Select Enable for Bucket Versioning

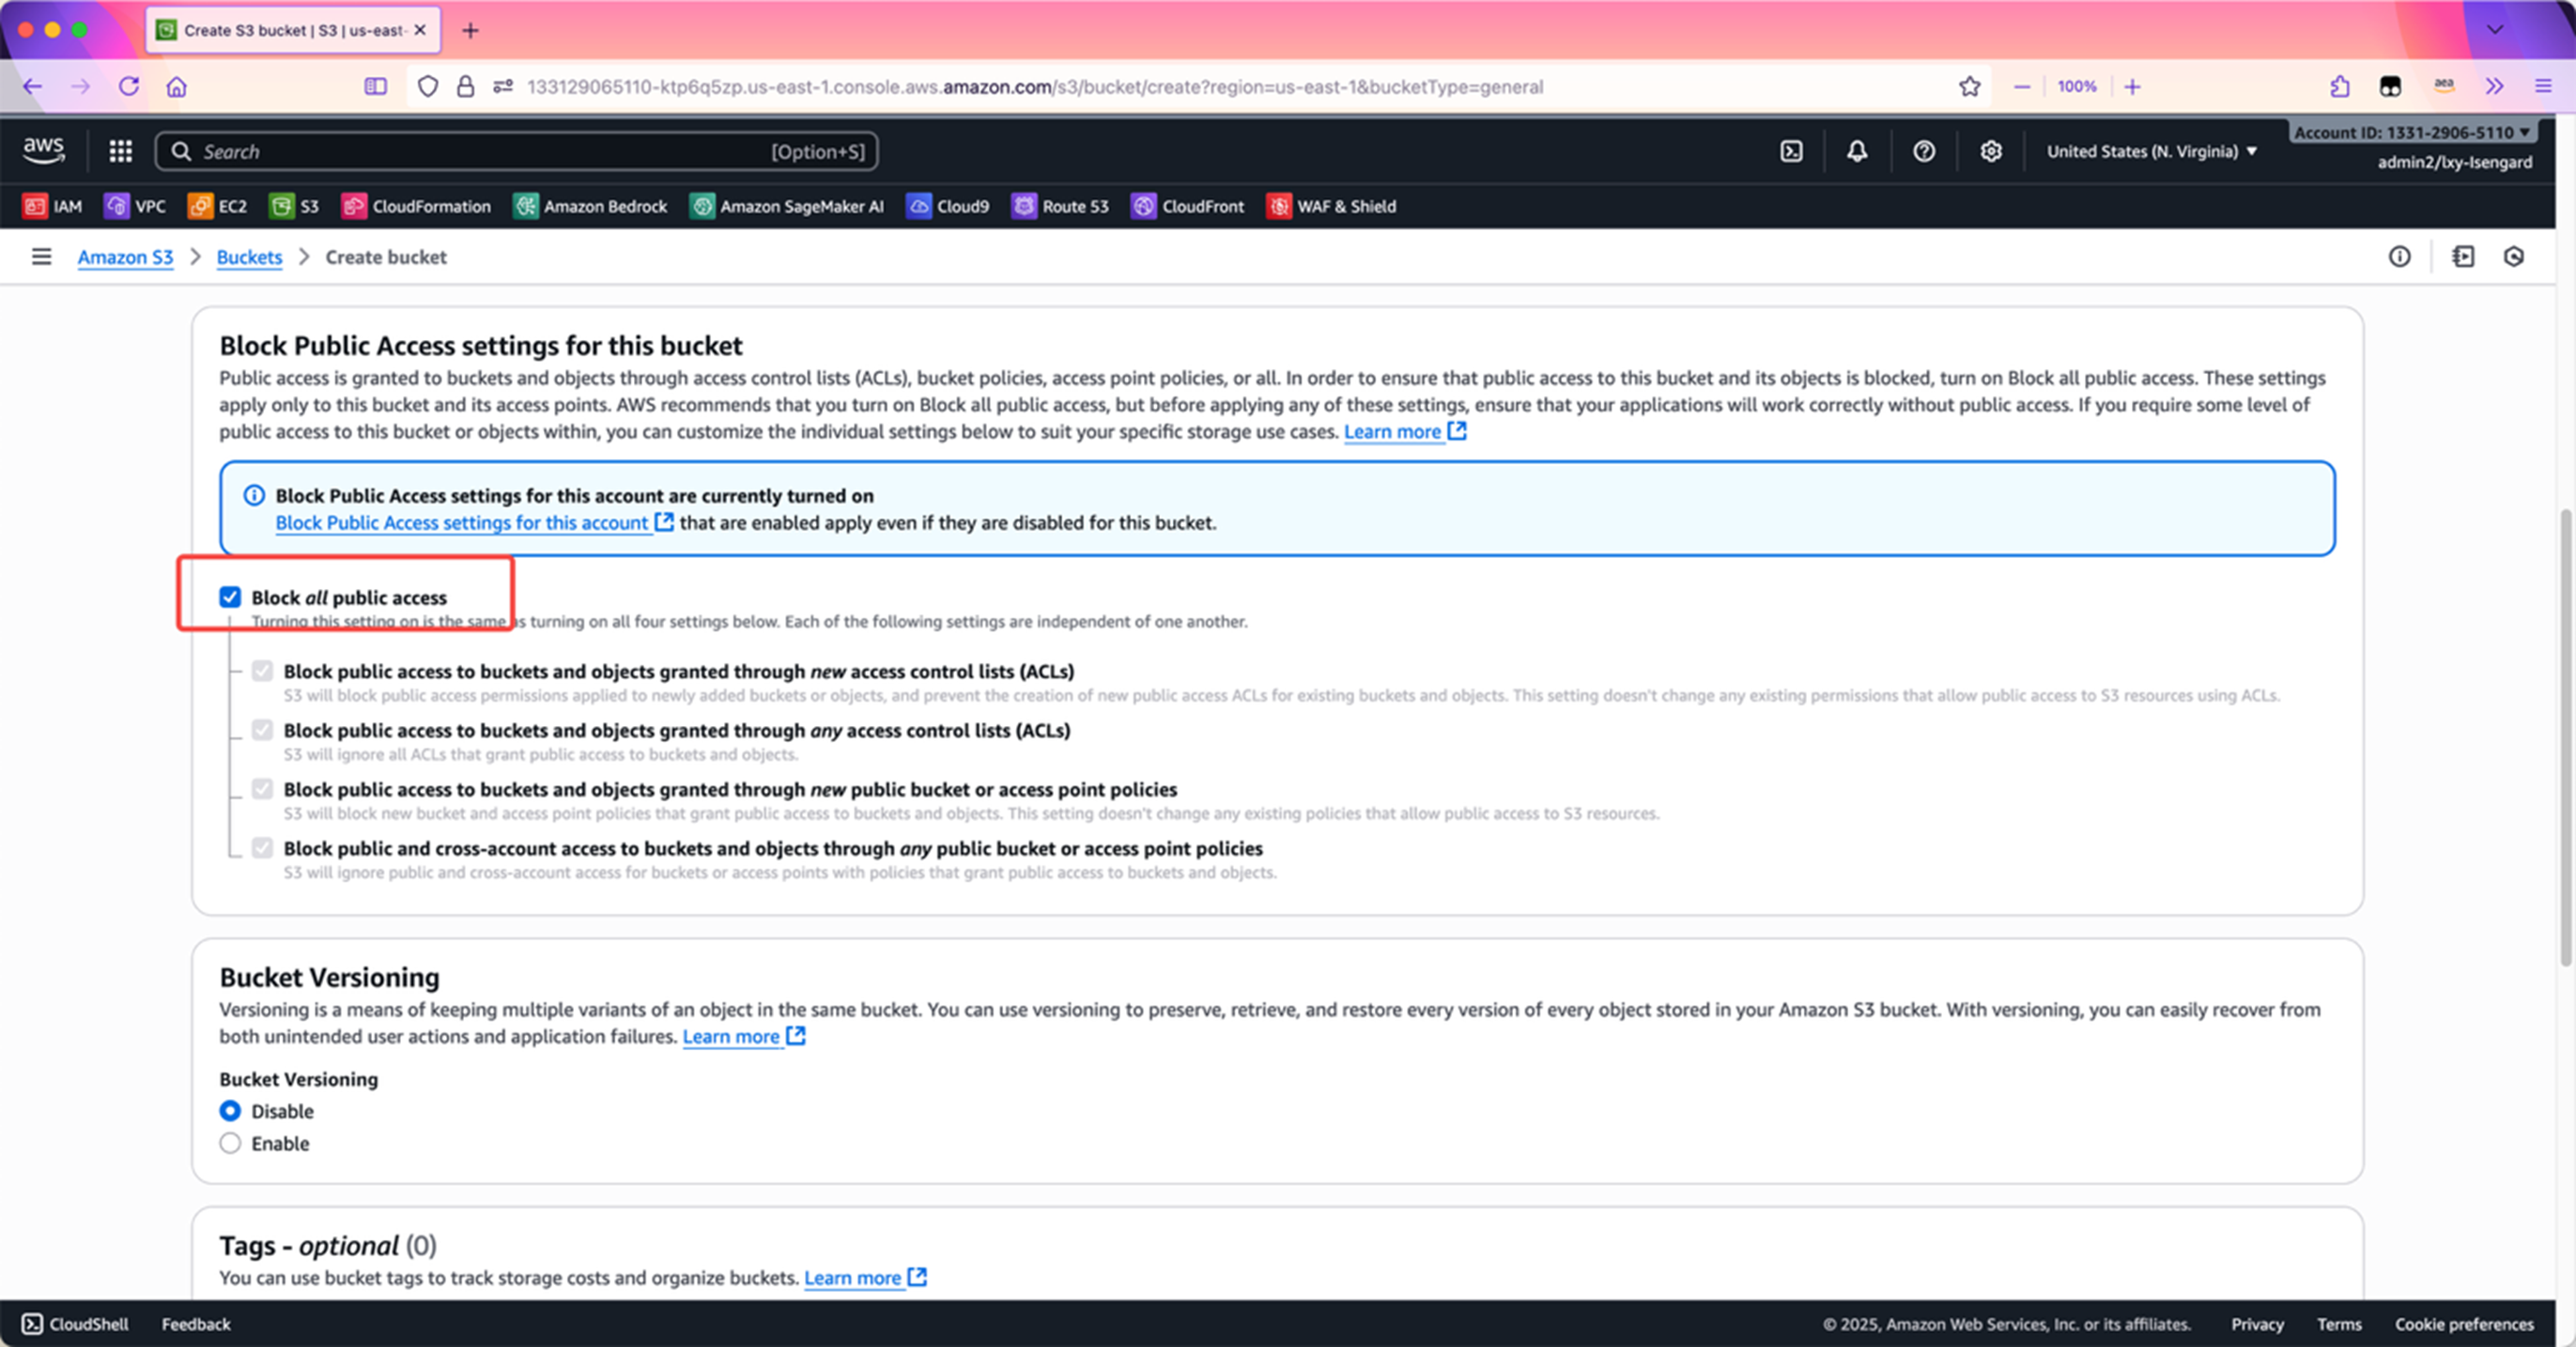(230, 1143)
